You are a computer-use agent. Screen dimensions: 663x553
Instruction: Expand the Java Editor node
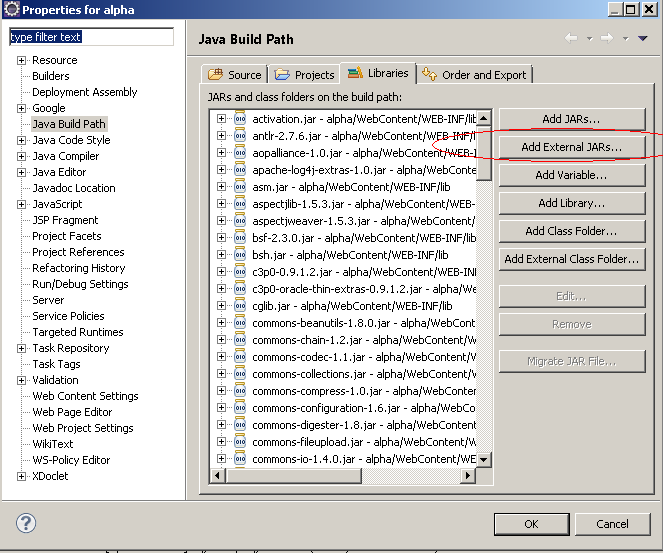22,172
